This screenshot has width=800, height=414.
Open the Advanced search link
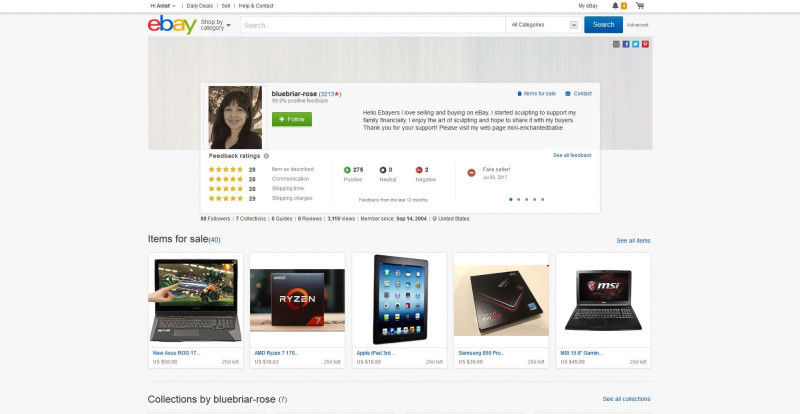pos(638,25)
